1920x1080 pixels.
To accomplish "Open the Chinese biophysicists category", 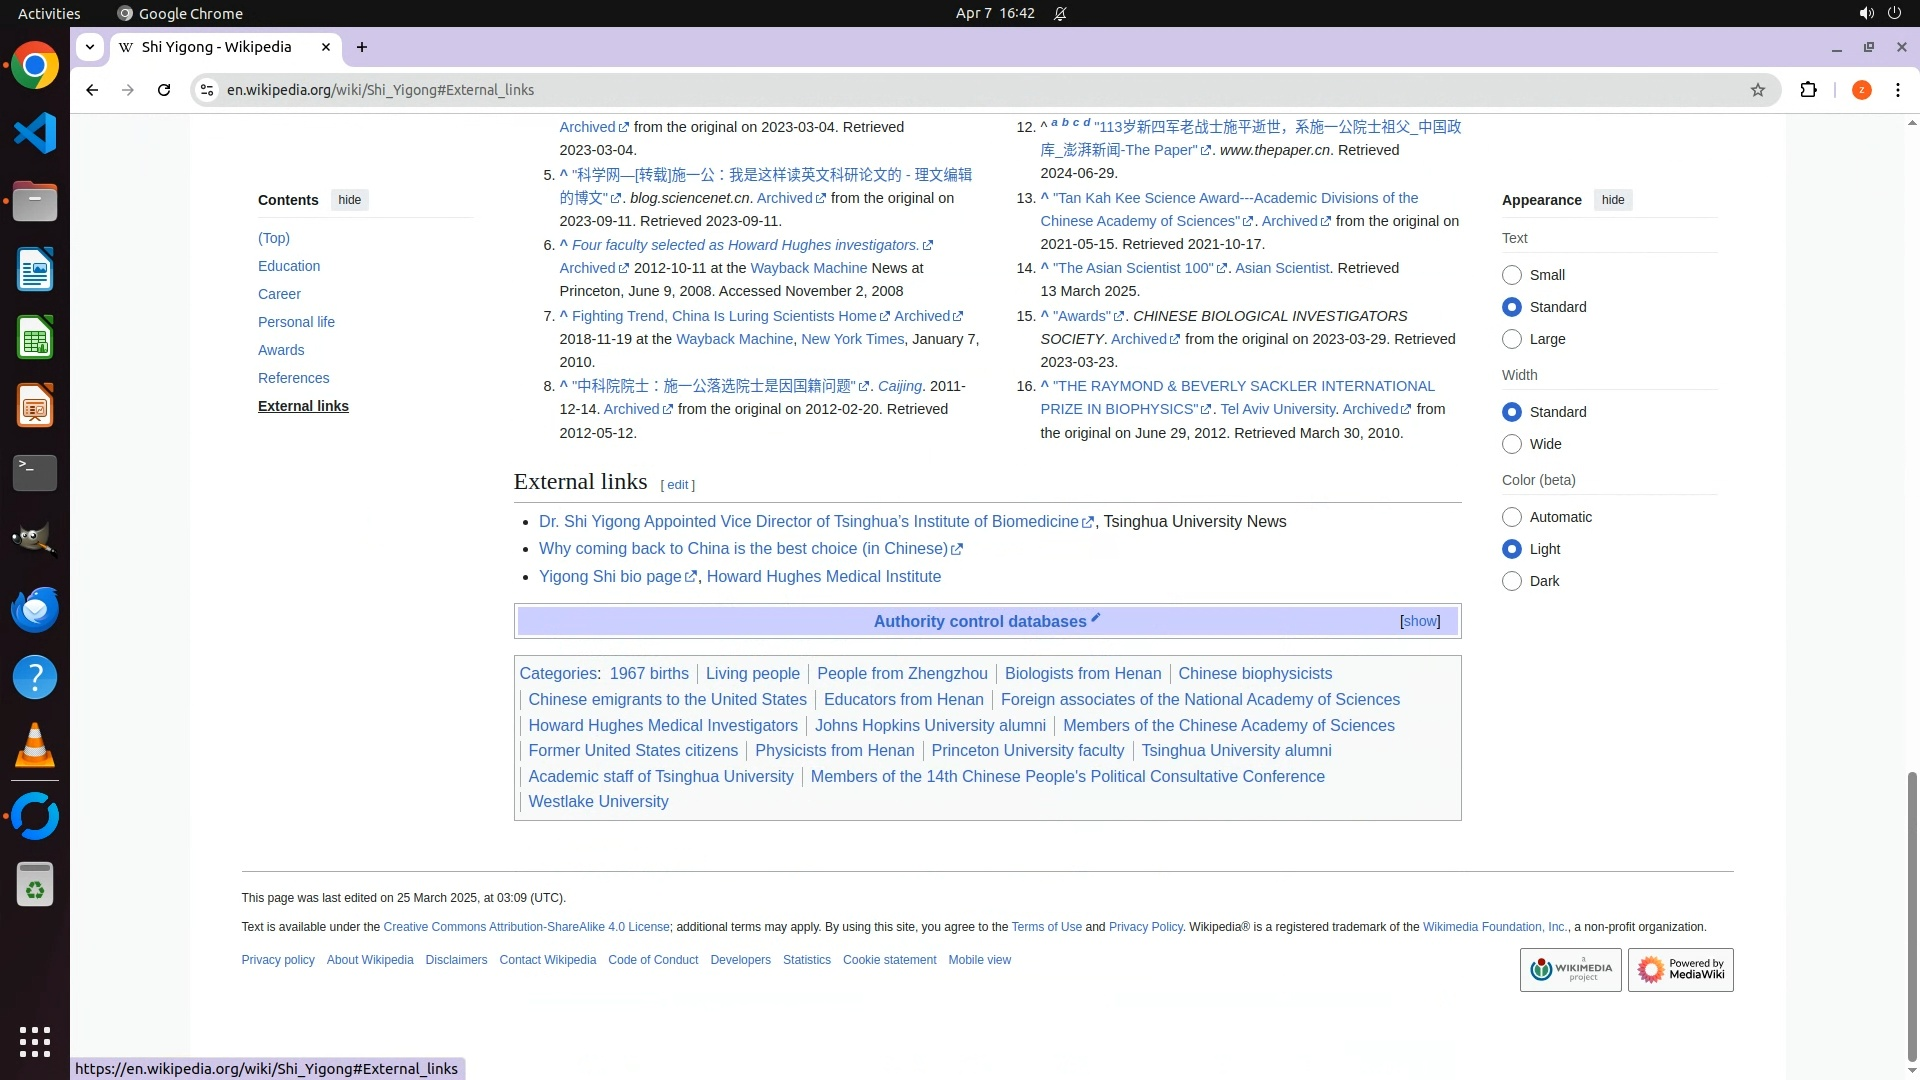I will pos(1254,673).
